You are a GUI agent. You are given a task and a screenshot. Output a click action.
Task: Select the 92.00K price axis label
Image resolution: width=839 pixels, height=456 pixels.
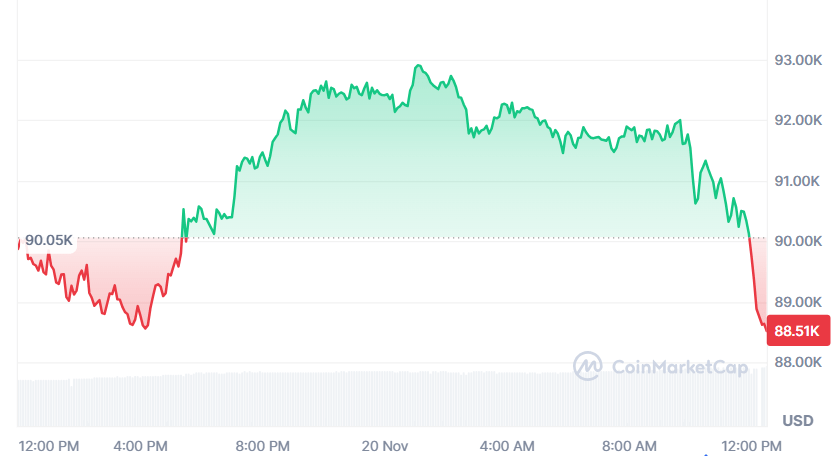pos(798,120)
